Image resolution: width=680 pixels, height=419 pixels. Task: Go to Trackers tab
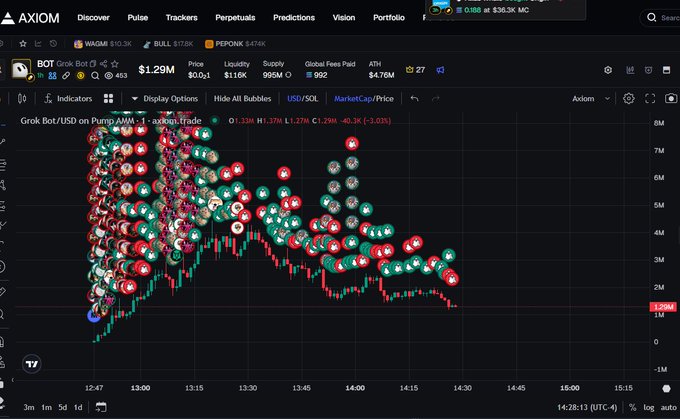click(181, 18)
